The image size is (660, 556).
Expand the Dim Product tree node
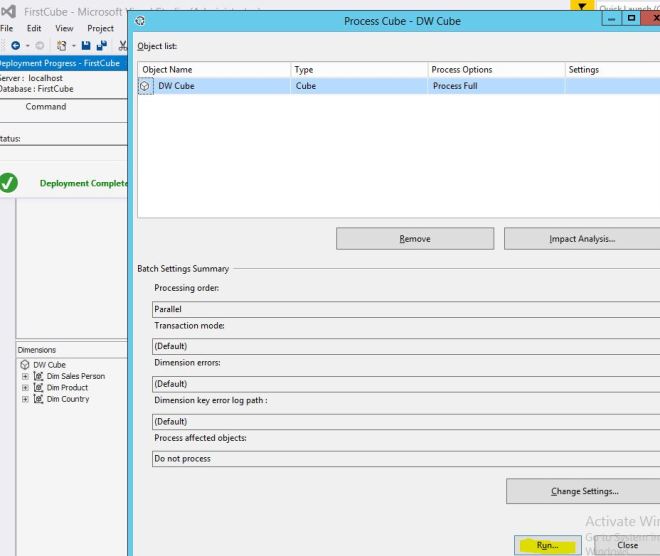pos(24,388)
